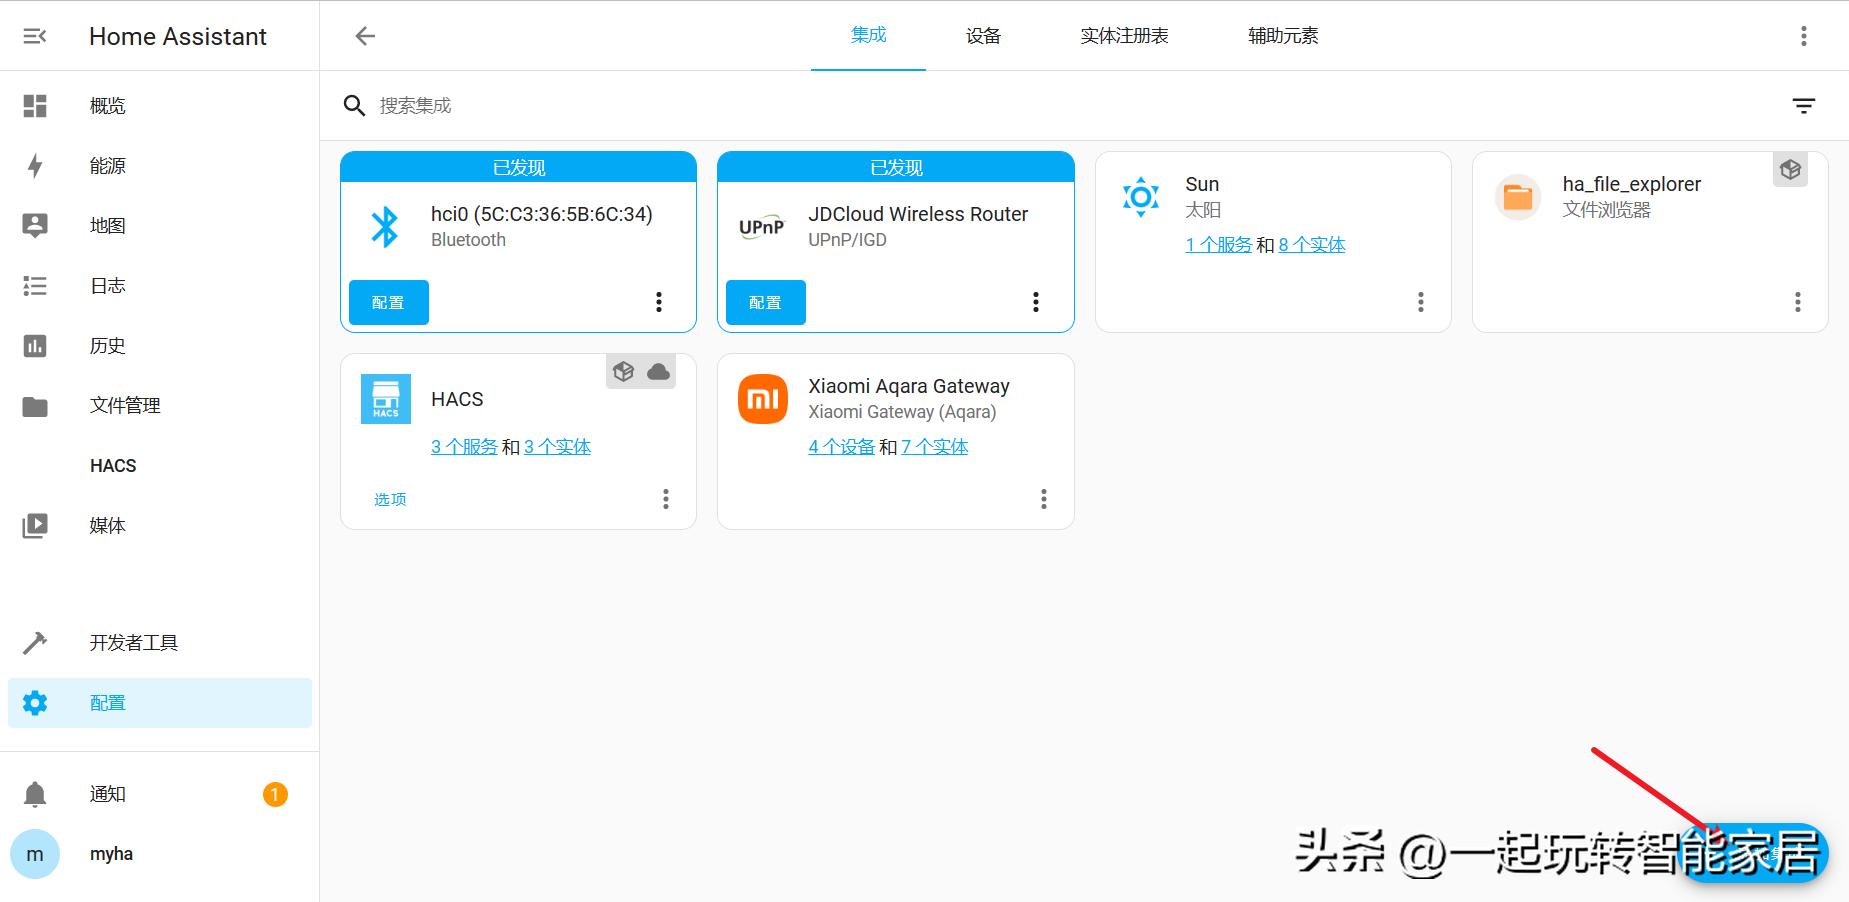Switch to the 实体注册表 tab

pyautogui.click(x=1123, y=36)
